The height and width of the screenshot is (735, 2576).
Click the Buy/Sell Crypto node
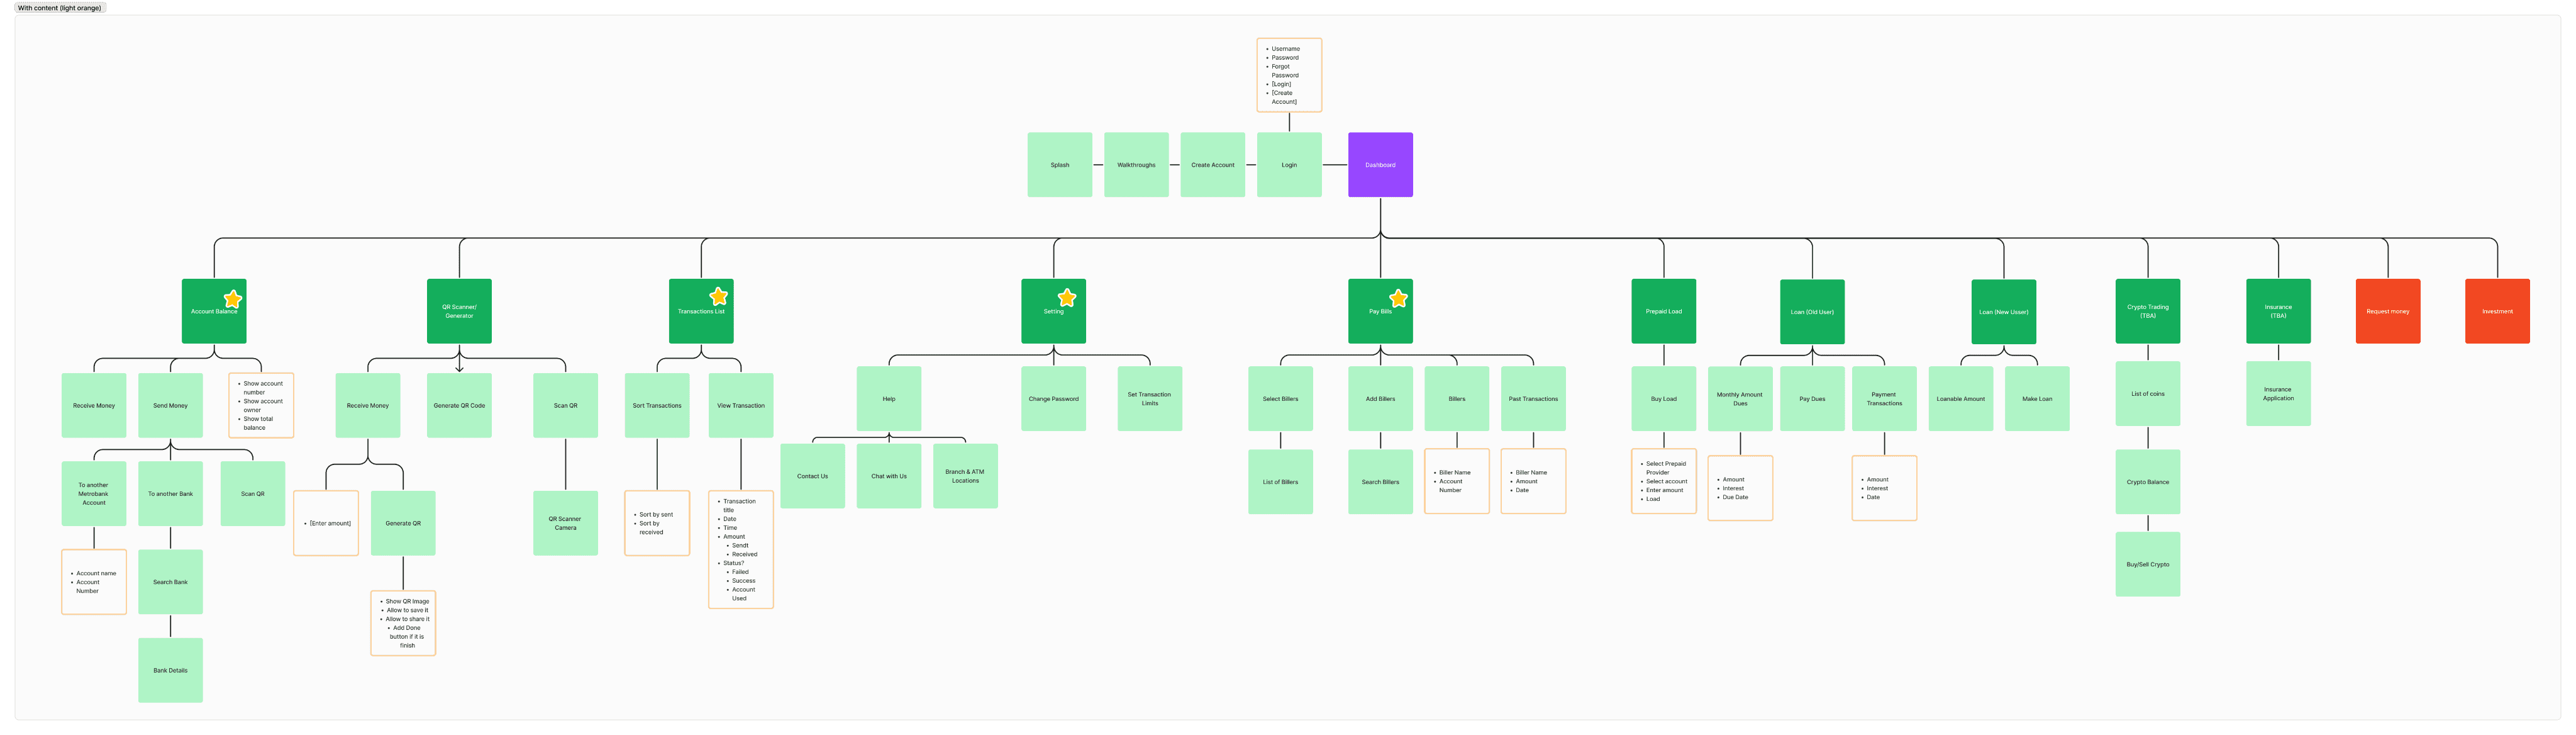pos(2147,564)
